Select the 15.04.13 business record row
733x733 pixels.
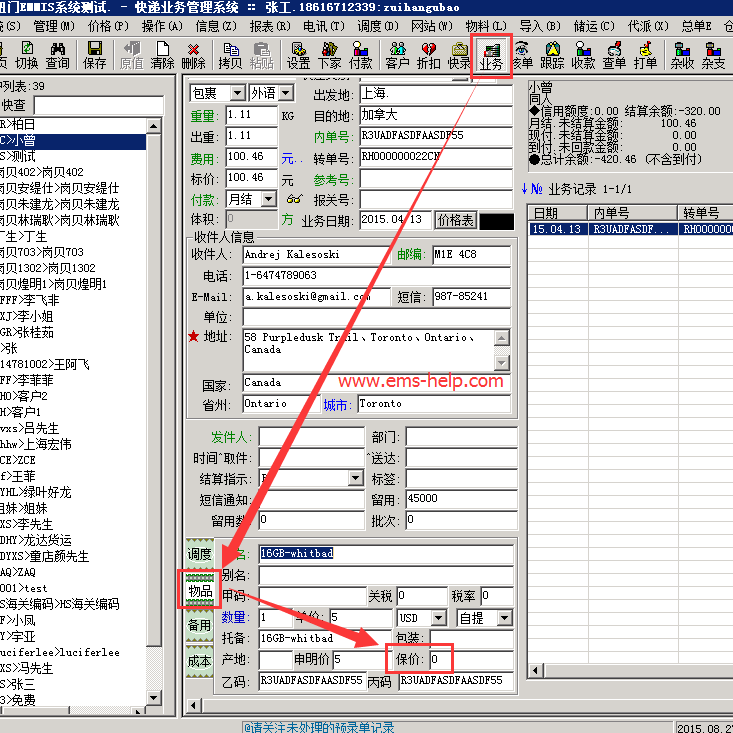click(x=630, y=229)
